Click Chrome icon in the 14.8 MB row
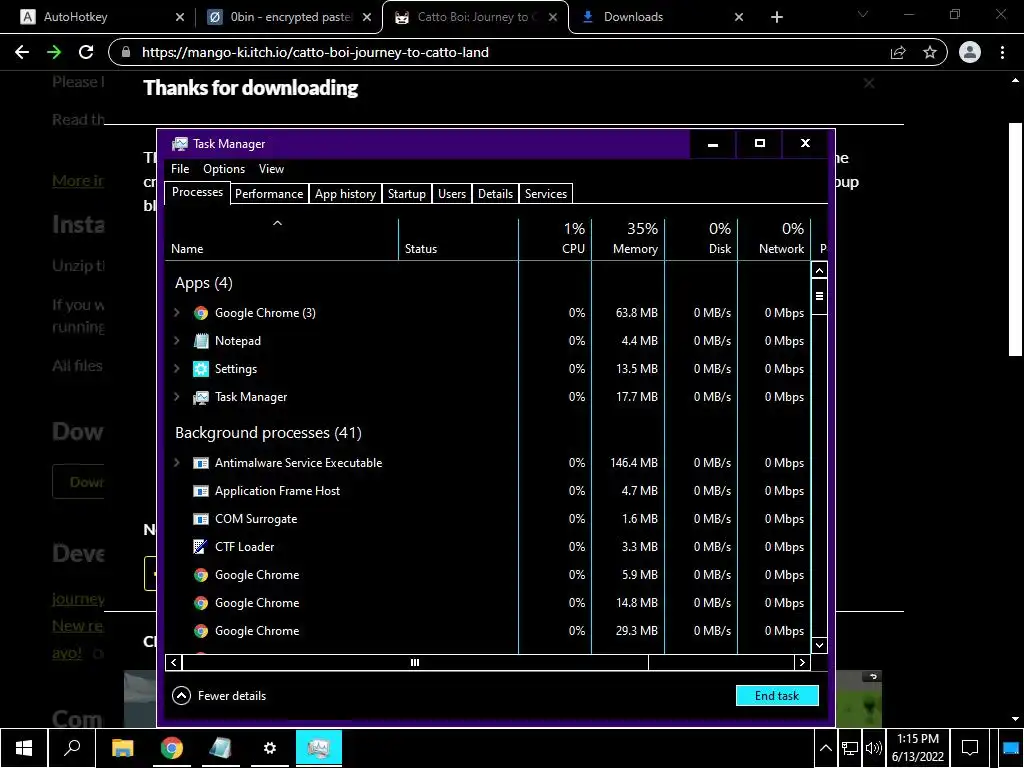The height and width of the screenshot is (768, 1024). coord(200,603)
